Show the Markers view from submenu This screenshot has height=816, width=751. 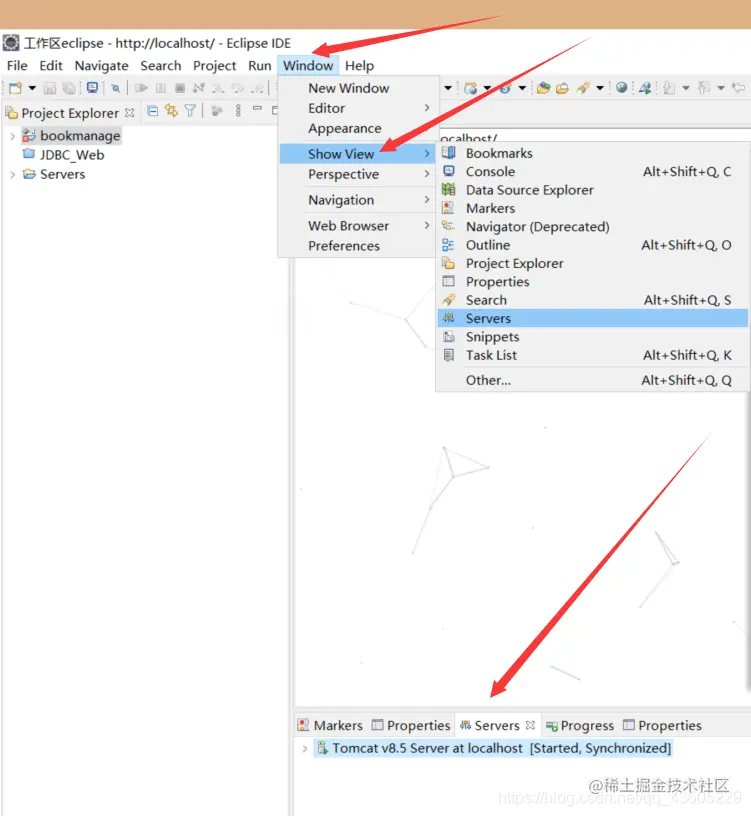(593, 208)
